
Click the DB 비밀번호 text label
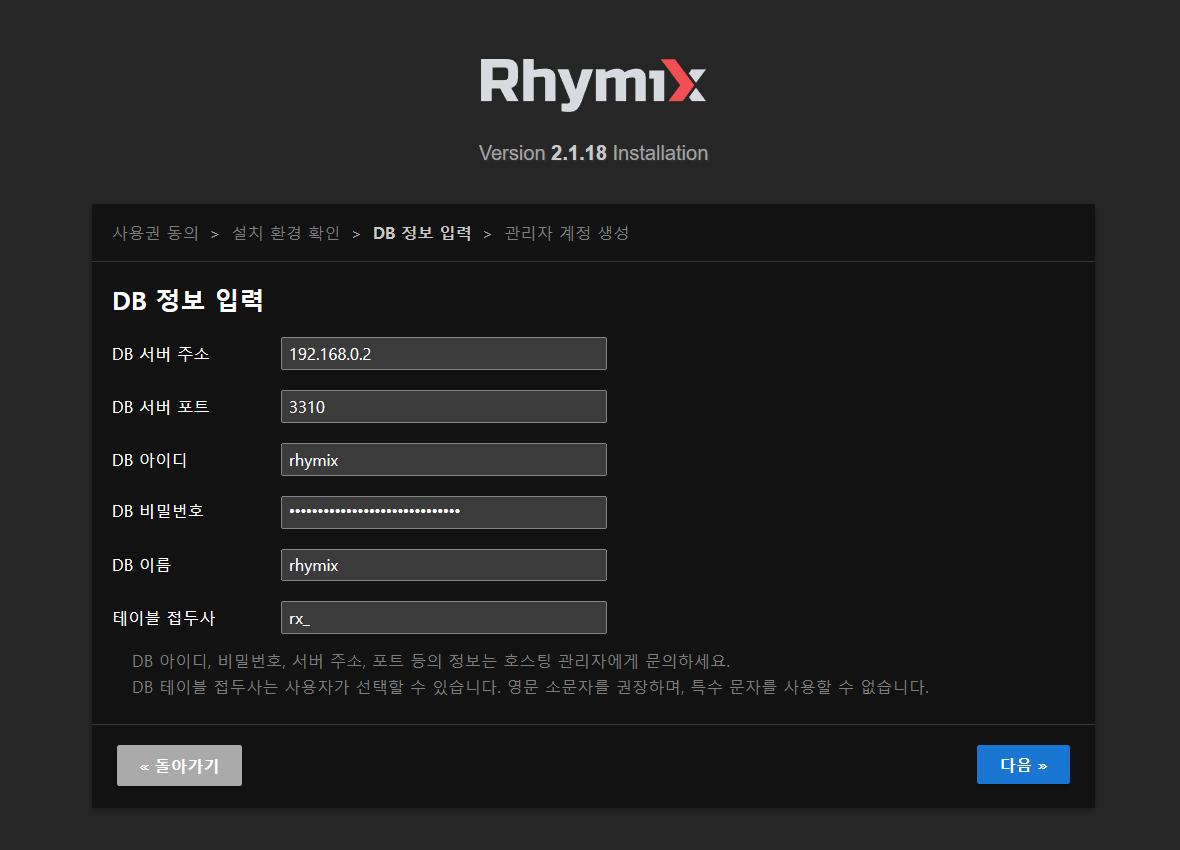(x=158, y=511)
